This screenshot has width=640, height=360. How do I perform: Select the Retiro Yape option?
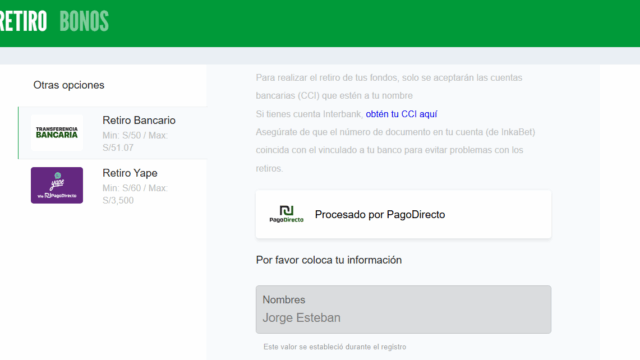tap(113, 186)
